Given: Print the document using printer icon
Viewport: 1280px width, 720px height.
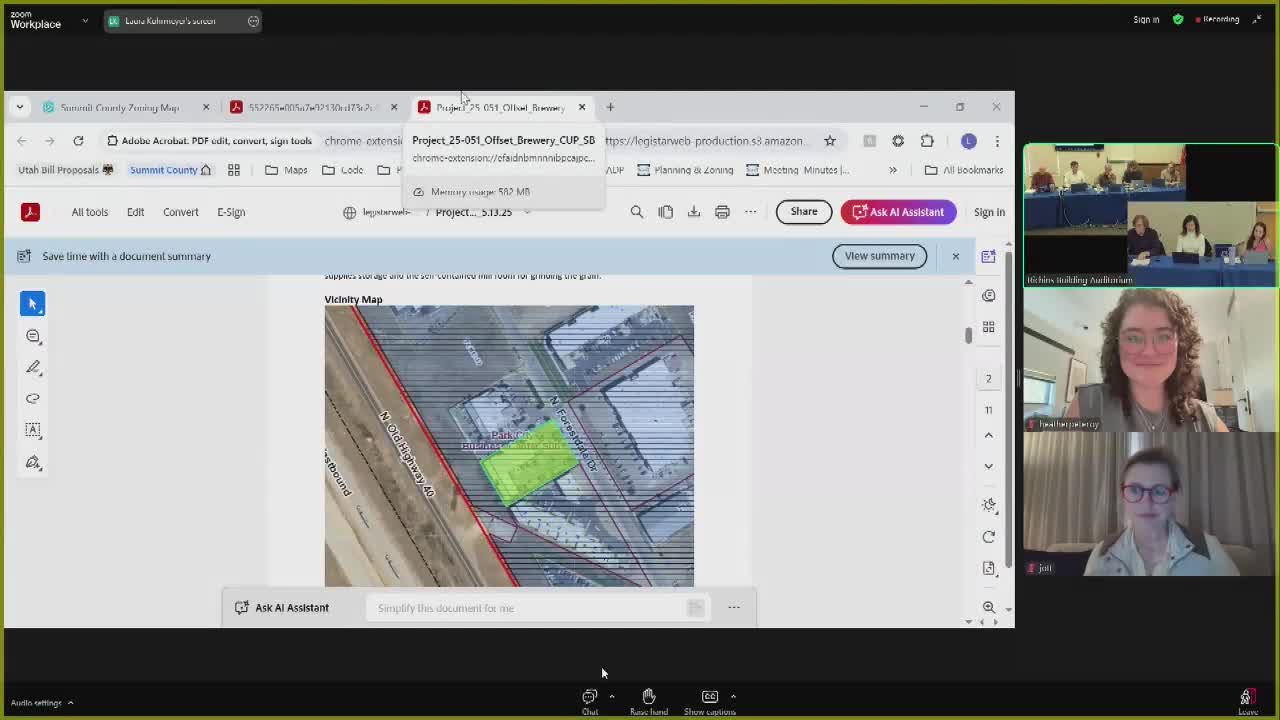Looking at the screenshot, I should pyautogui.click(x=722, y=212).
